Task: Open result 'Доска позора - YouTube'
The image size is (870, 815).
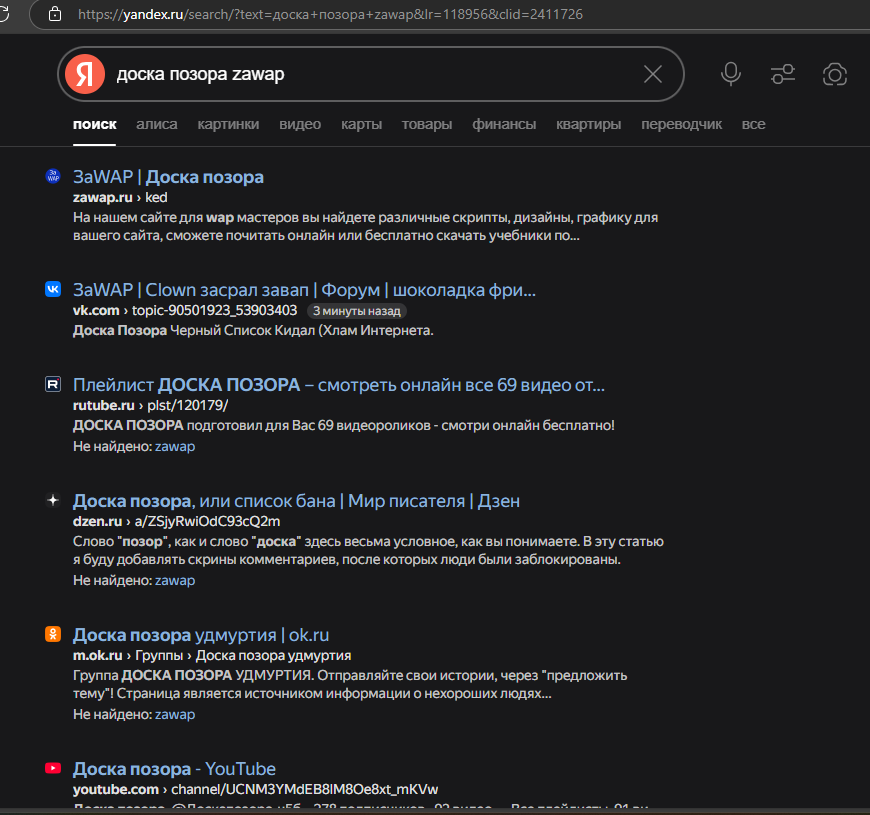Action: 174,769
